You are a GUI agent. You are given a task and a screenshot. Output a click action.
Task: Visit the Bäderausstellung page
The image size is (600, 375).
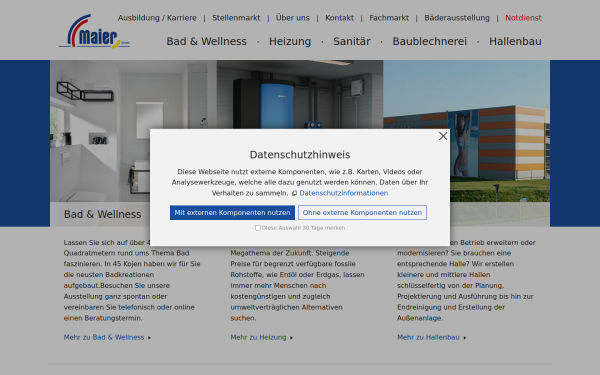(x=457, y=18)
